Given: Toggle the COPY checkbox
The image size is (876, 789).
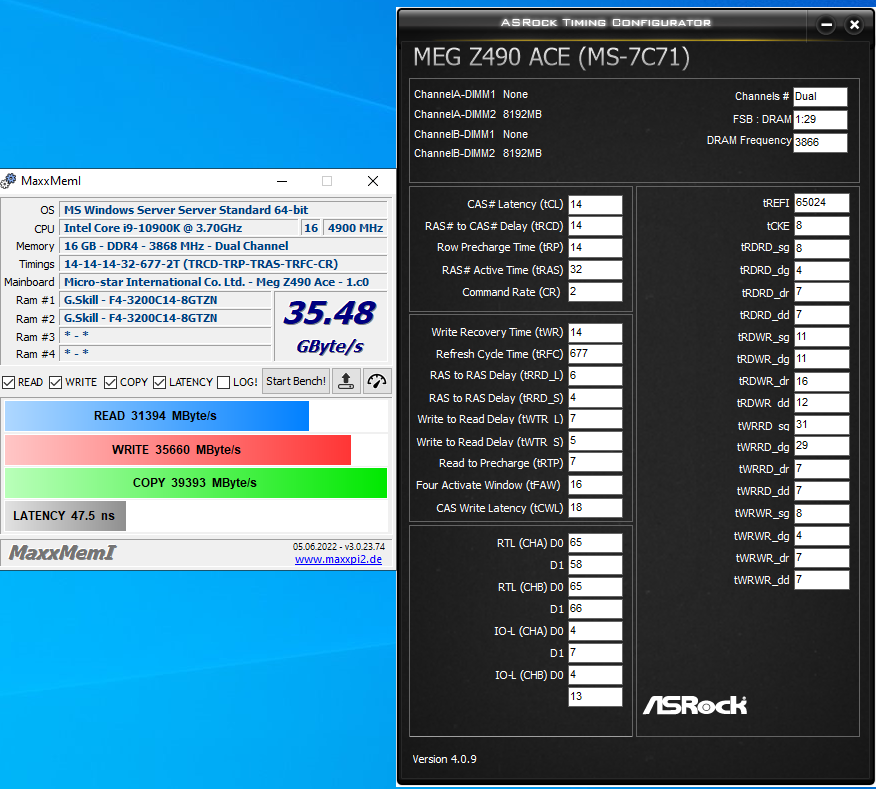Looking at the screenshot, I should point(110,382).
